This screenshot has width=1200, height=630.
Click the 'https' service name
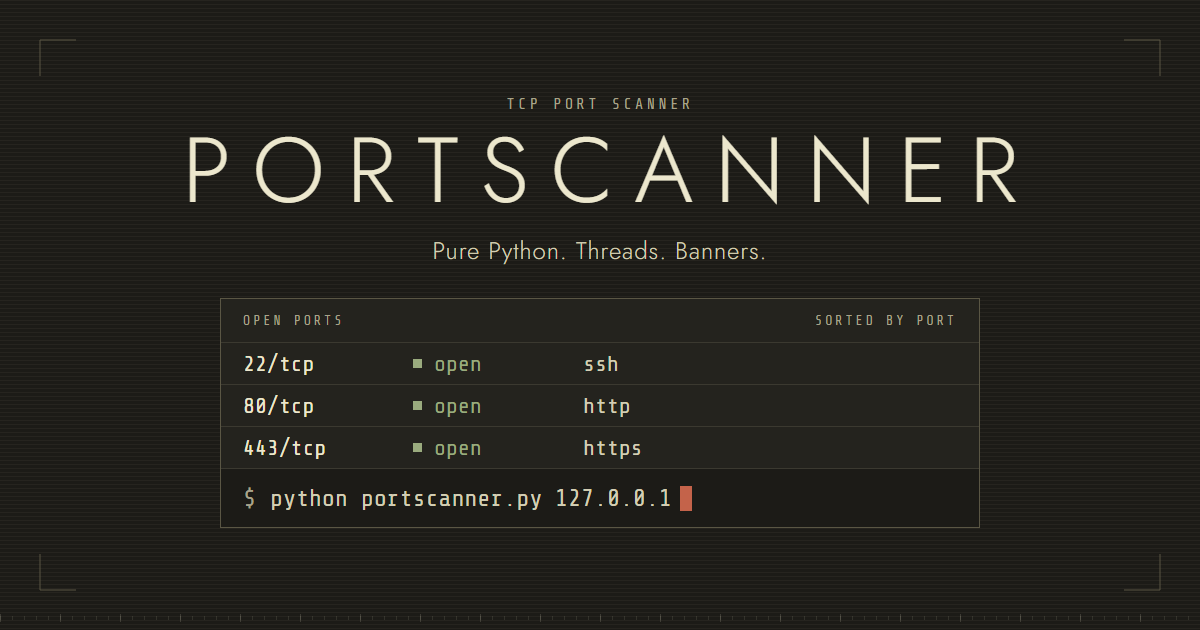coord(613,449)
